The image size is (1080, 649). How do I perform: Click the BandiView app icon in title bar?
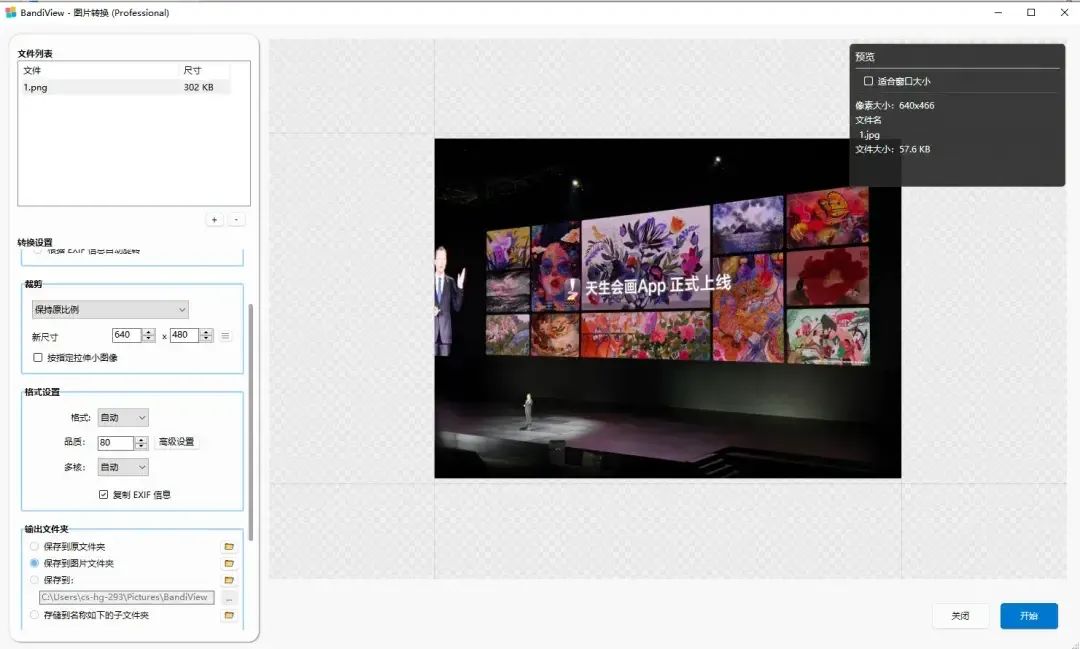tap(10, 12)
